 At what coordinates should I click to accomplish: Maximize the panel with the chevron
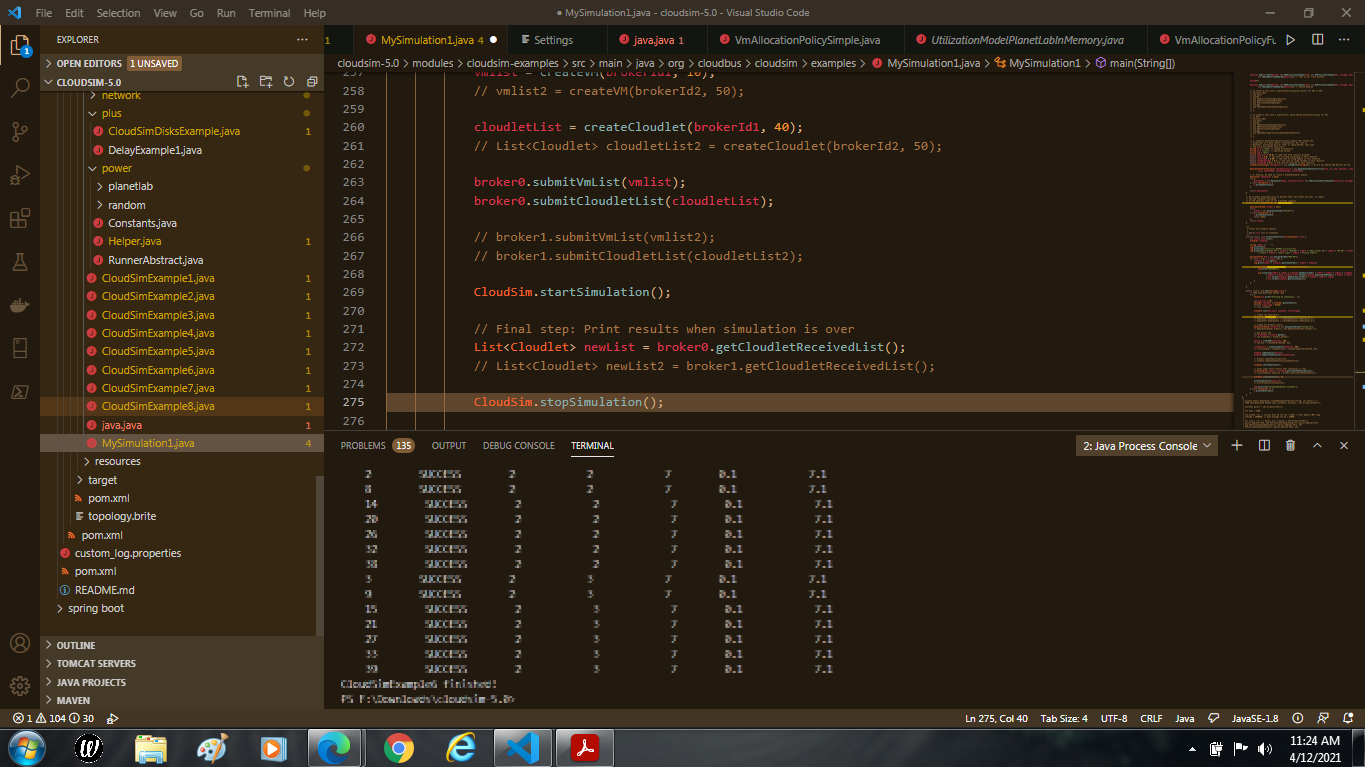1317,445
